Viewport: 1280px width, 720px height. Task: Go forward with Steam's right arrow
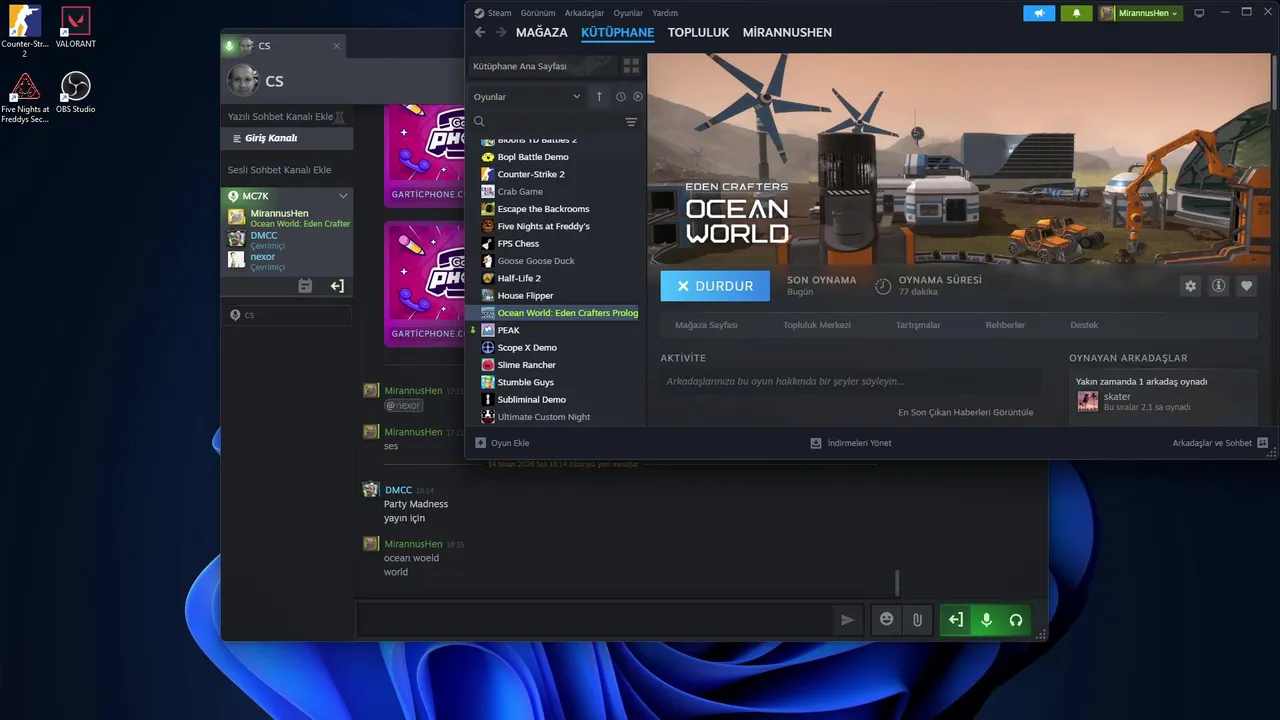pyautogui.click(x=501, y=32)
